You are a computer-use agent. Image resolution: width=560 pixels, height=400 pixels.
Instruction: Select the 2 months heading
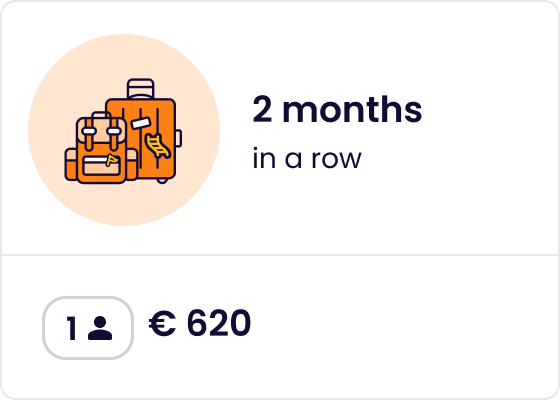[x=338, y=110]
